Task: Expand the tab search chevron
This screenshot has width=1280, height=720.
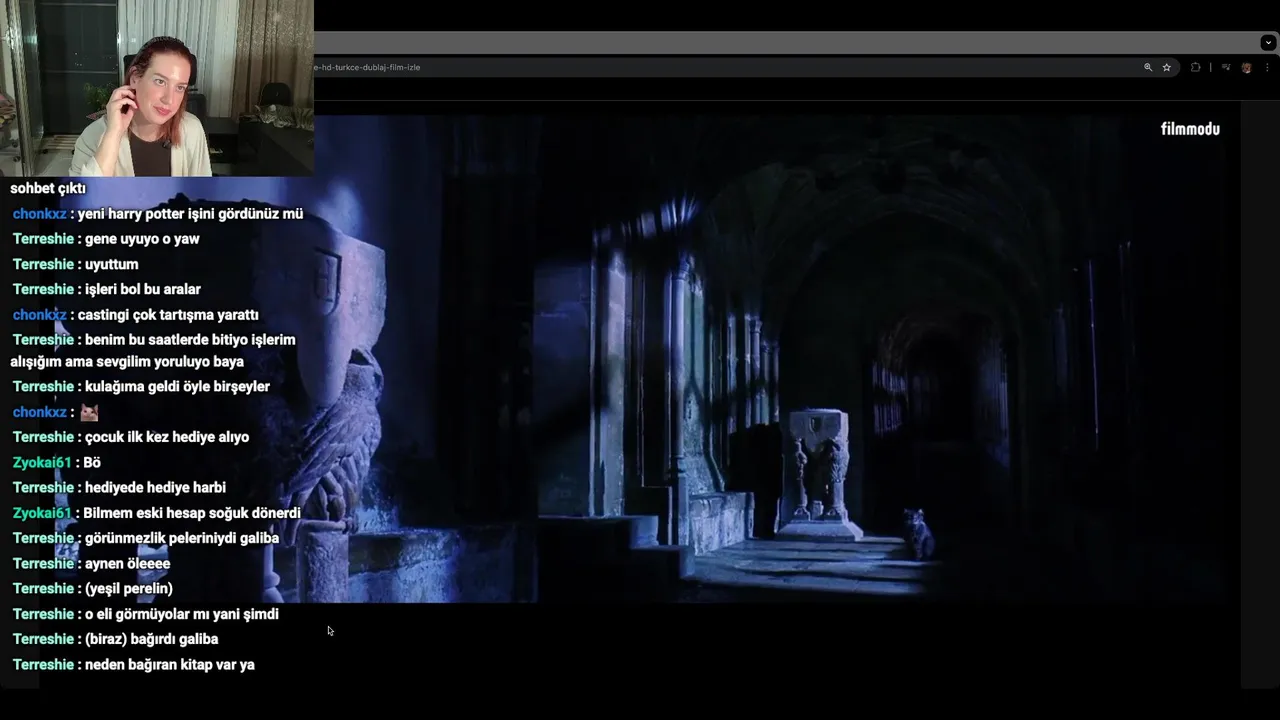Action: pos(1268,43)
